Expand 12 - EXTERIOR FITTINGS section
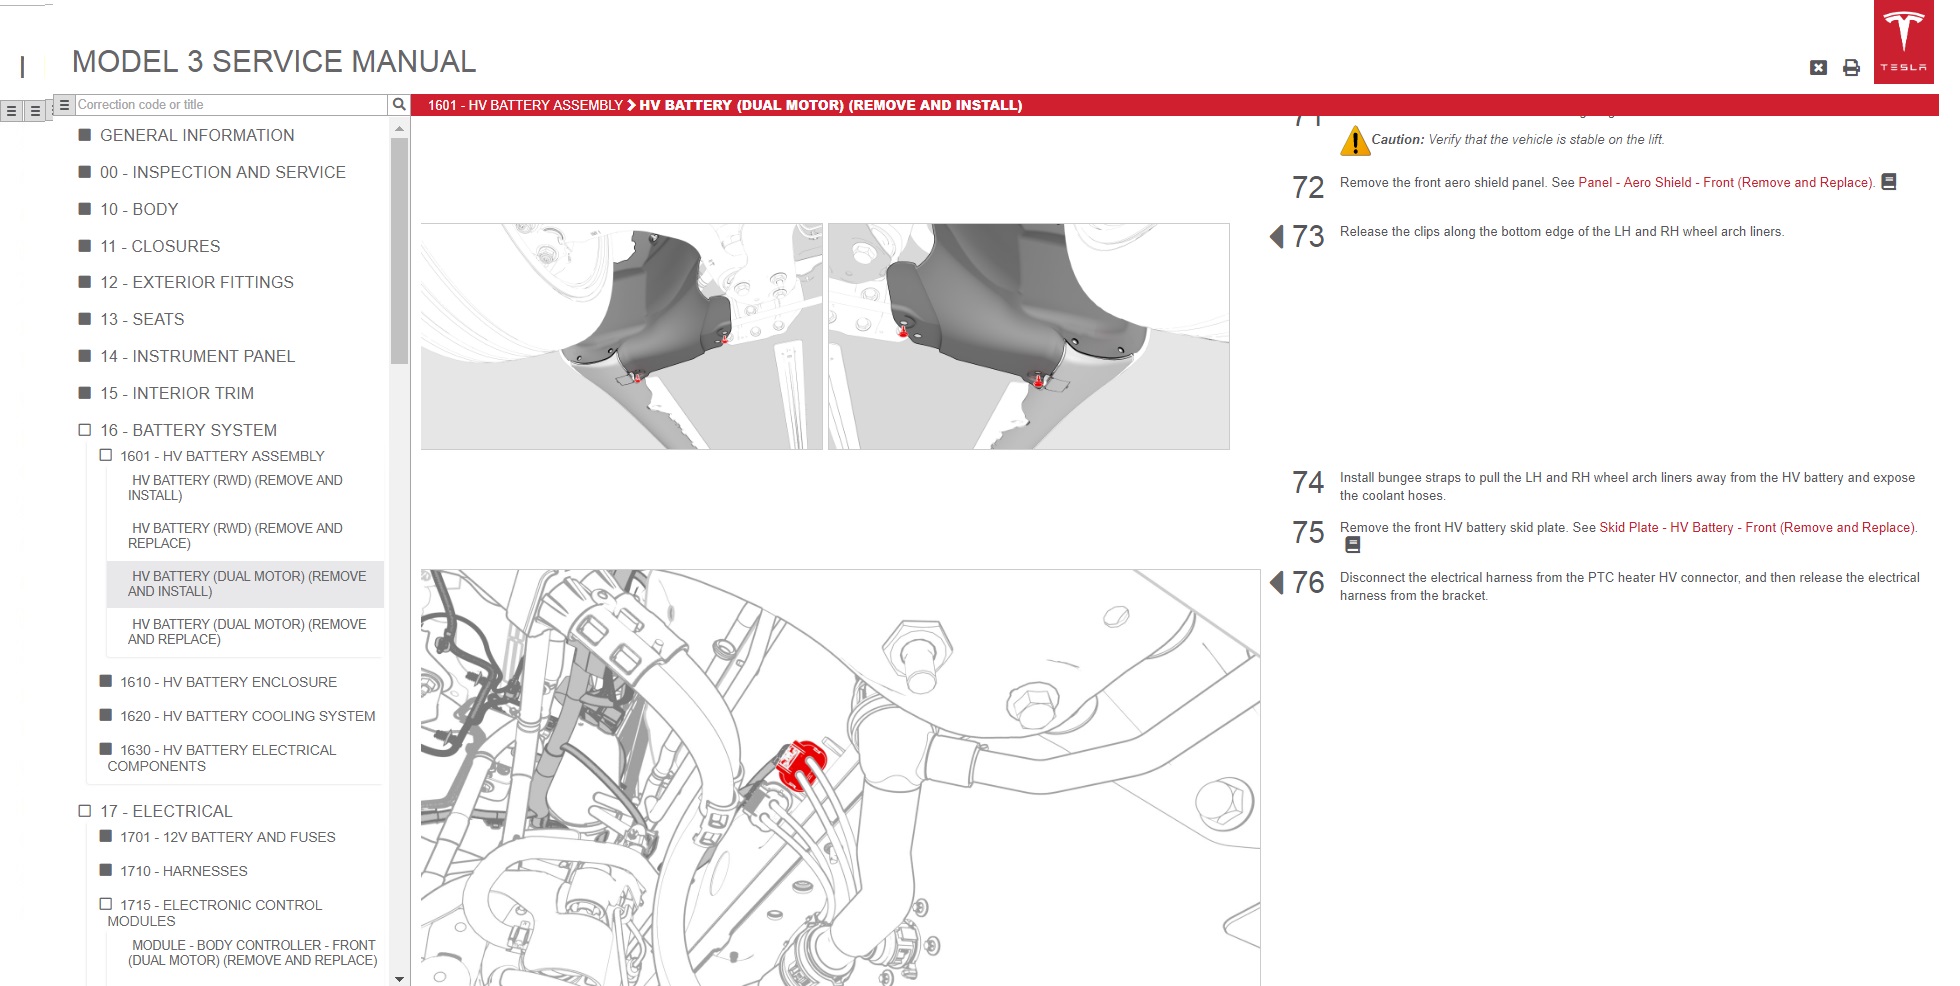The width and height of the screenshot is (1960, 986). pyautogui.click(x=85, y=282)
